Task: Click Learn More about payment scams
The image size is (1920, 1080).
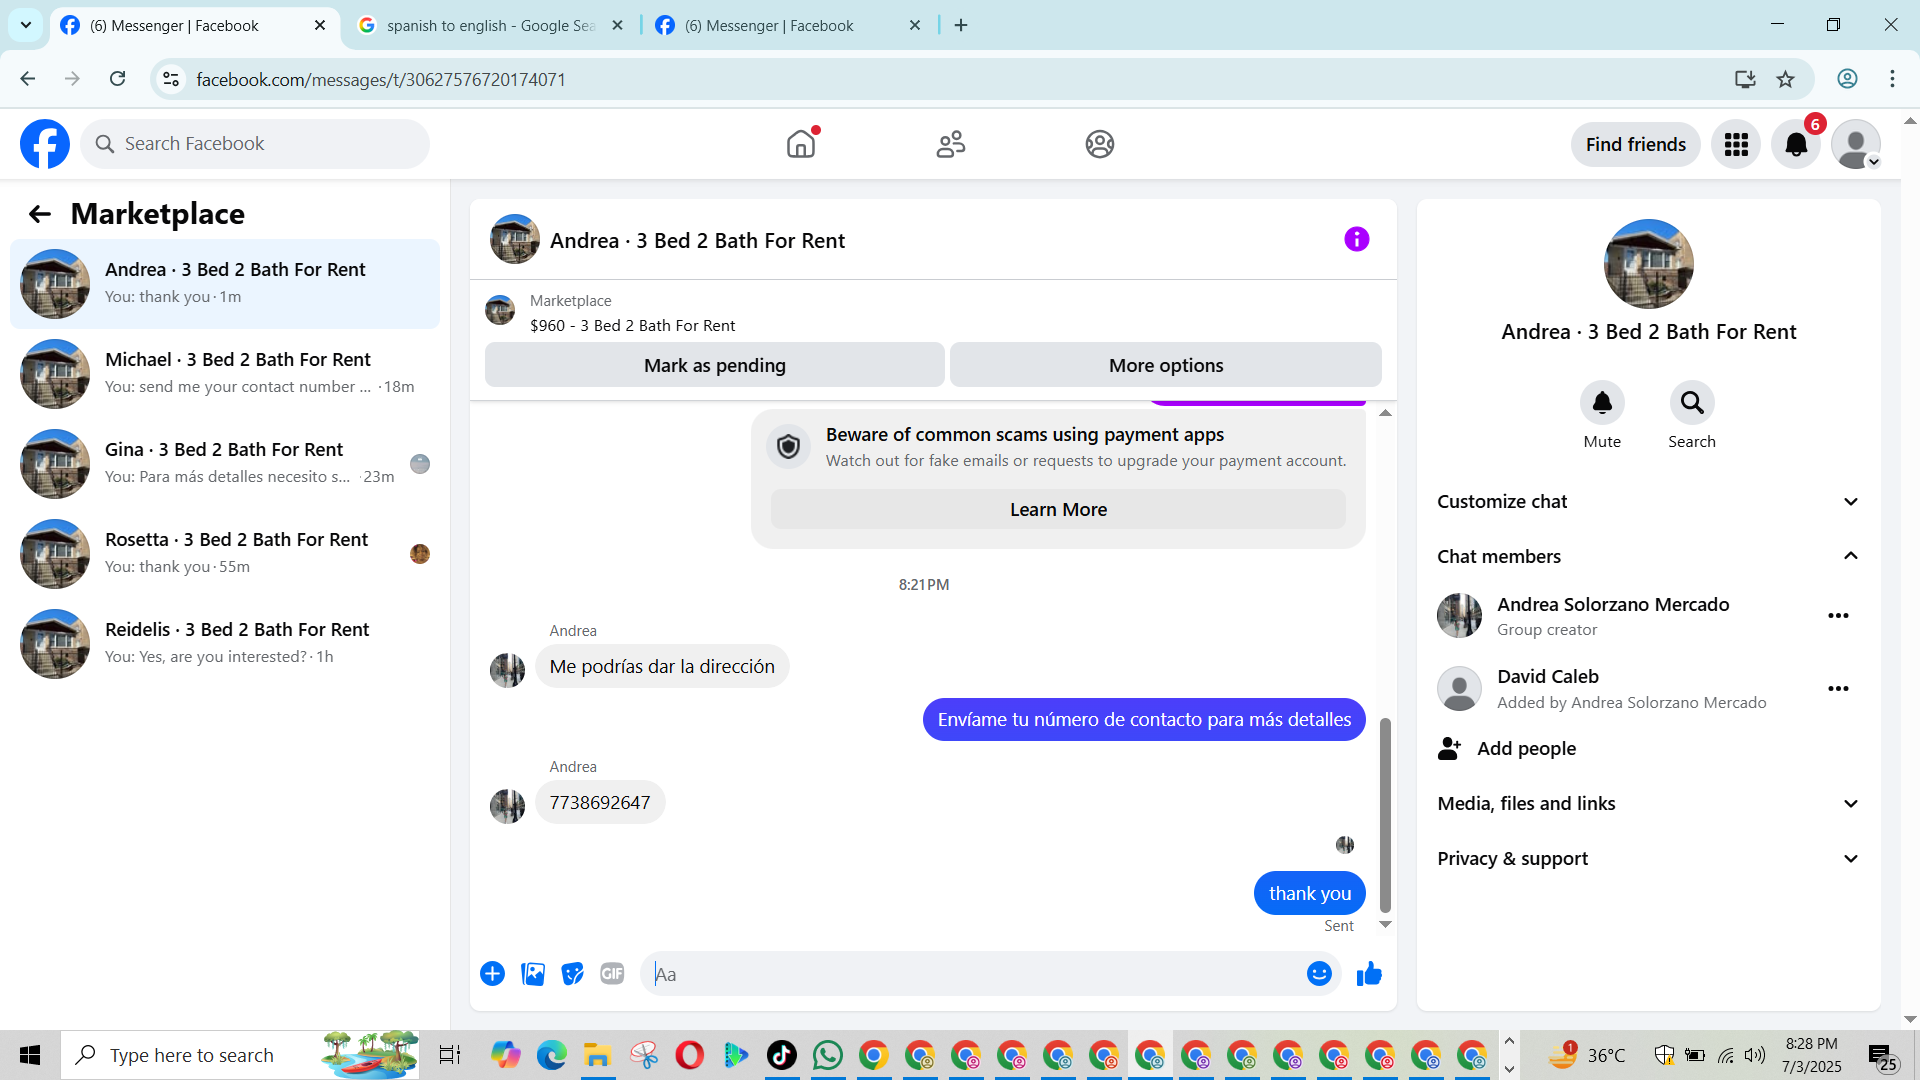Action: click(x=1058, y=510)
